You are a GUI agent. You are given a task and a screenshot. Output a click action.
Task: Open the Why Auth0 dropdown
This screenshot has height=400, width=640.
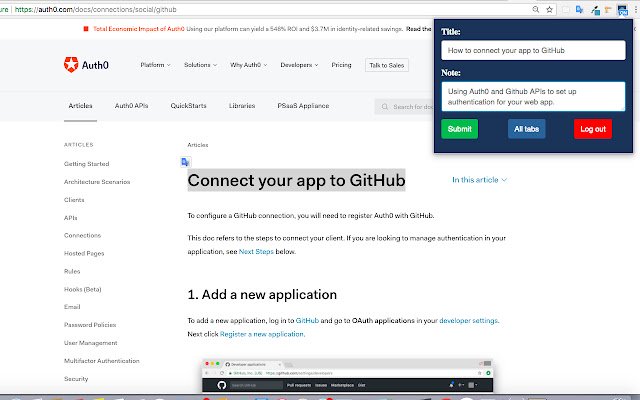click(x=249, y=65)
